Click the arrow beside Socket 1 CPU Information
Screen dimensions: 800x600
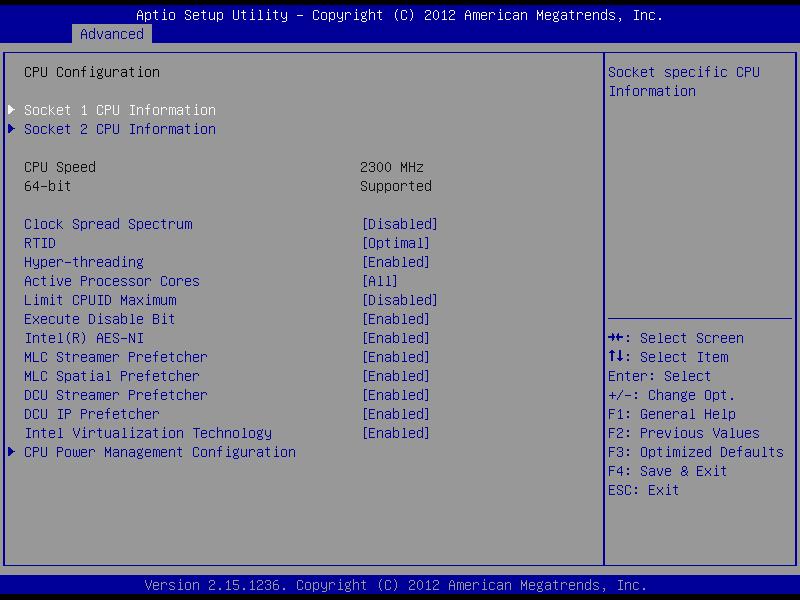(12, 110)
